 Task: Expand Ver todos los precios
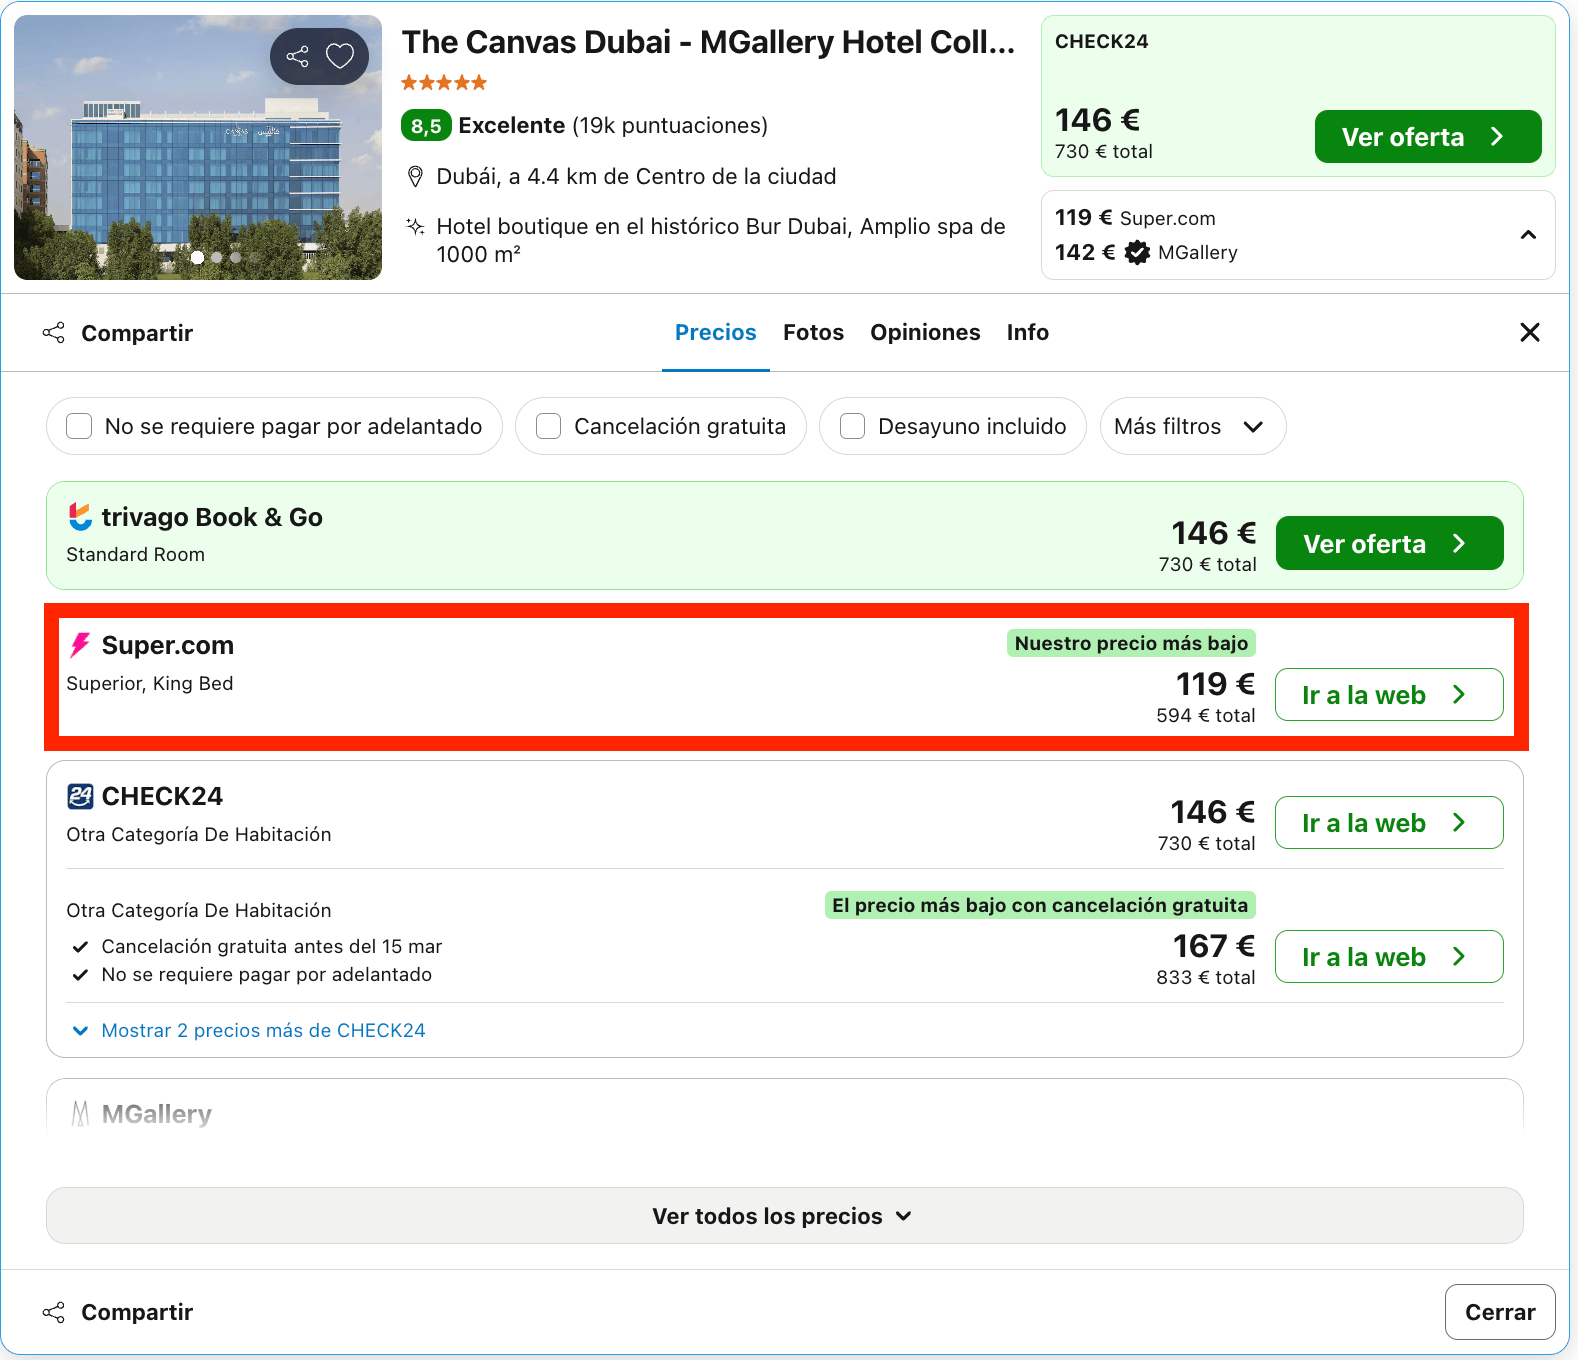784,1216
